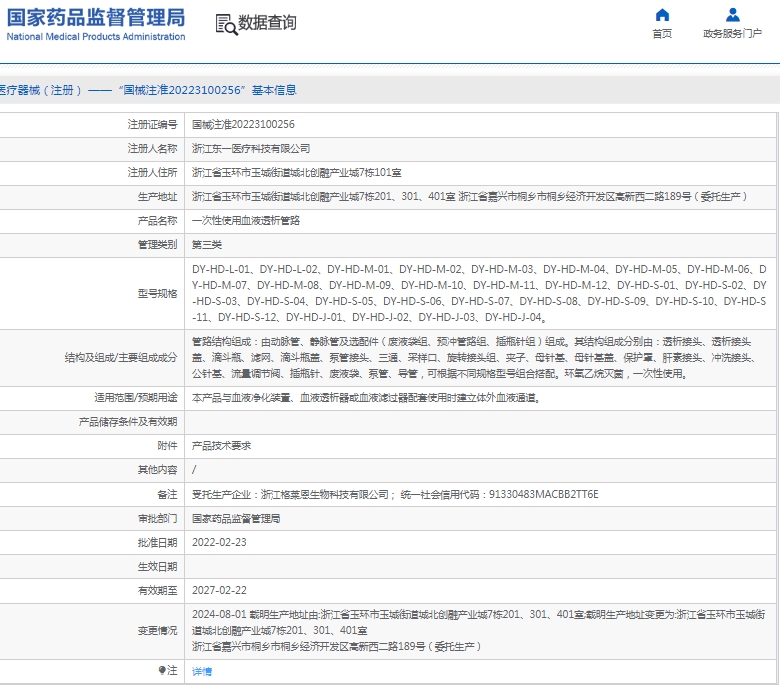Click the intended use description text
This screenshot has width=780, height=690.
pos(367,398)
